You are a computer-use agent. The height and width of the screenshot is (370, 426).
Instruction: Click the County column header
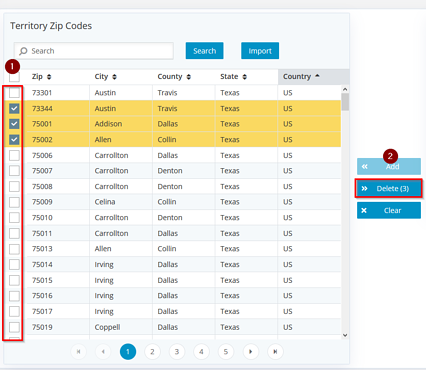coord(184,77)
